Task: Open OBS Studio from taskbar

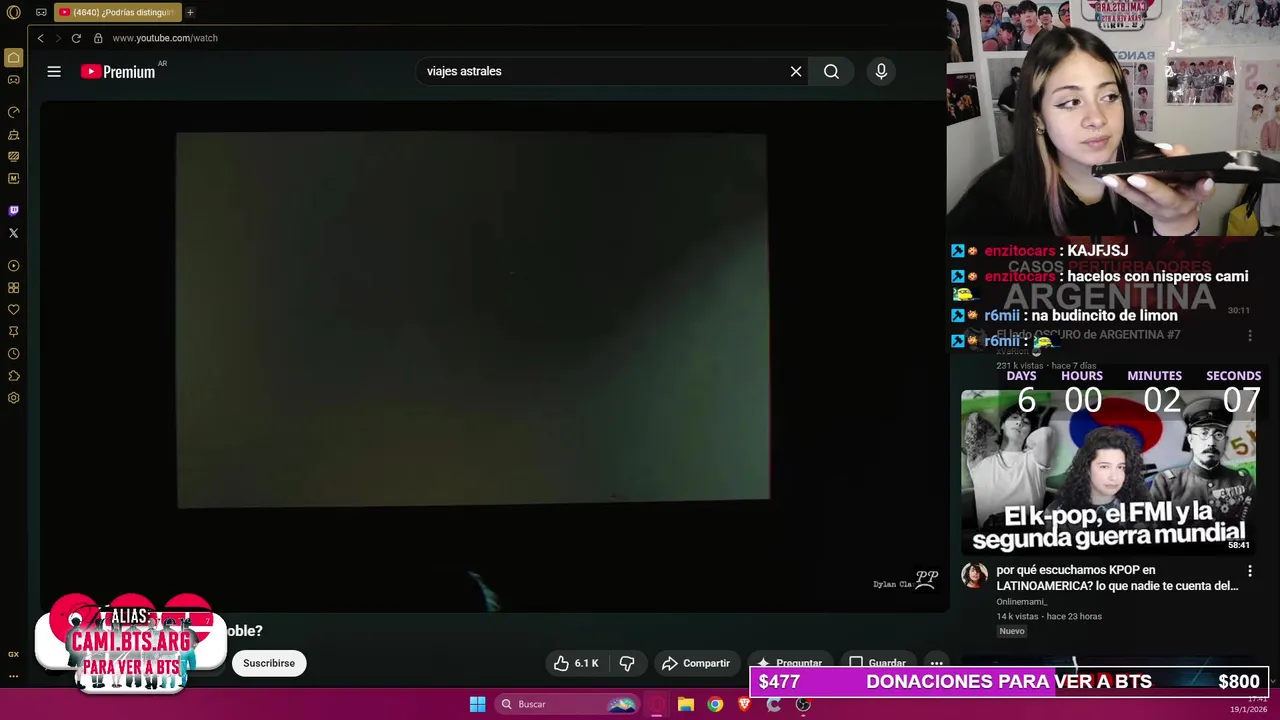Action: click(803, 704)
